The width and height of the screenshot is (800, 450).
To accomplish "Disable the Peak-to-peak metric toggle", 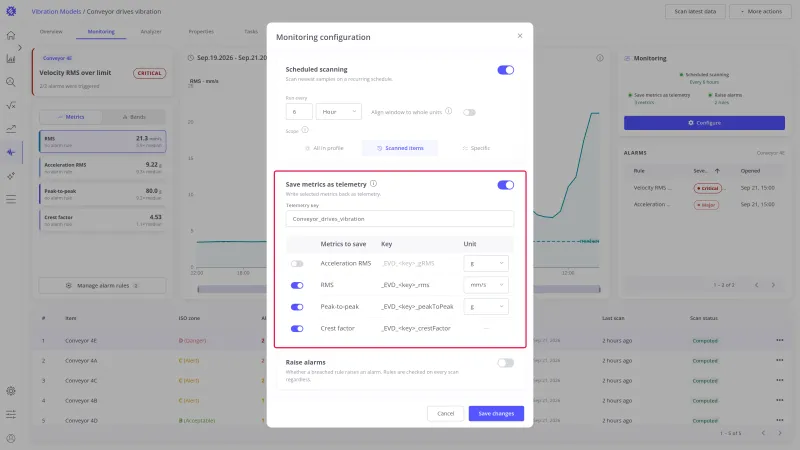I will point(297,307).
